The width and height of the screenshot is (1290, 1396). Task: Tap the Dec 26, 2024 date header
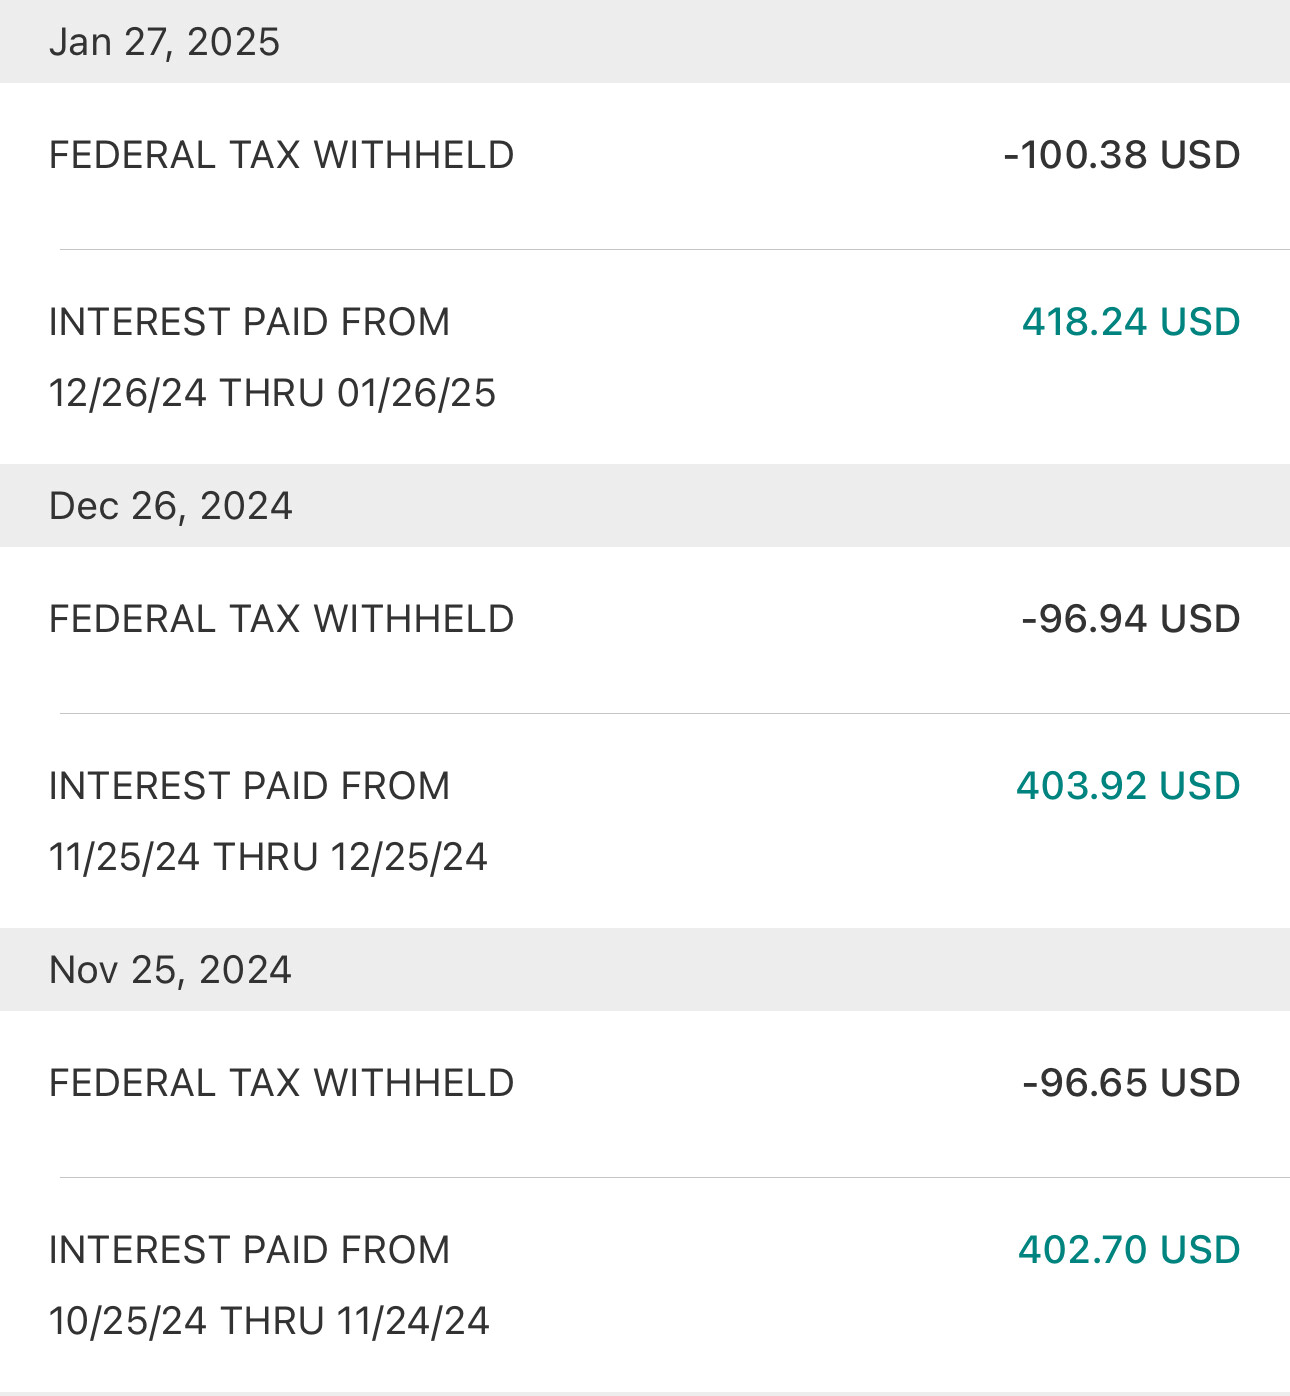tap(171, 506)
